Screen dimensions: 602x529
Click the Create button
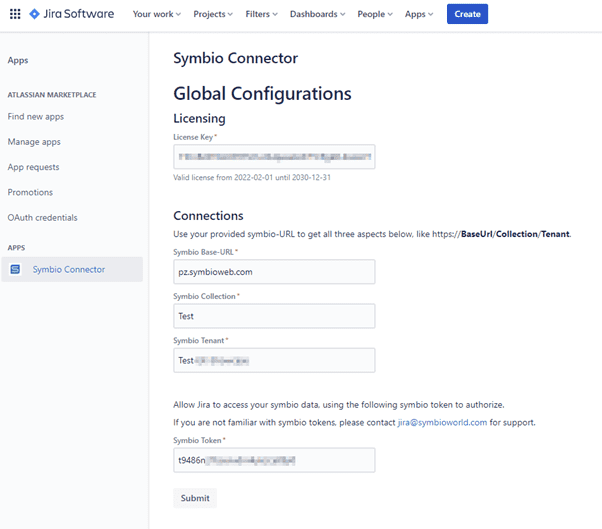(x=467, y=14)
